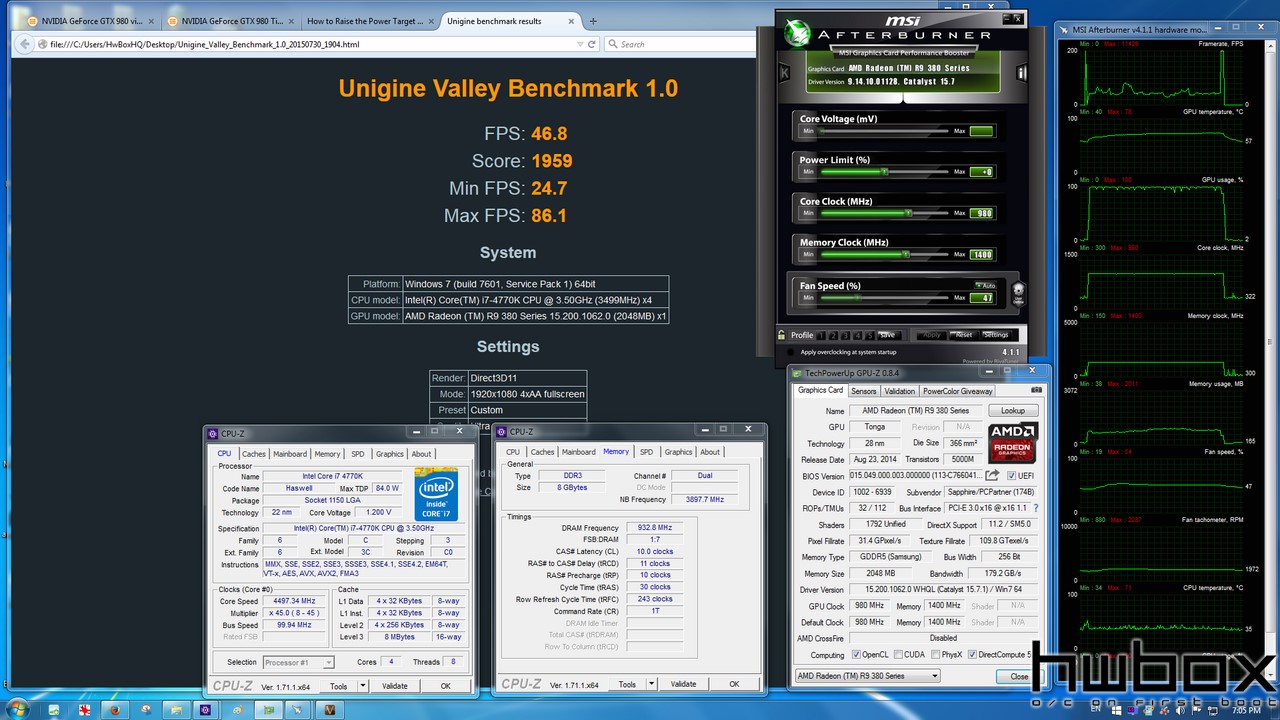Click the Core Clock slider handle
The width and height of the screenshot is (1280, 720).
(x=908, y=213)
